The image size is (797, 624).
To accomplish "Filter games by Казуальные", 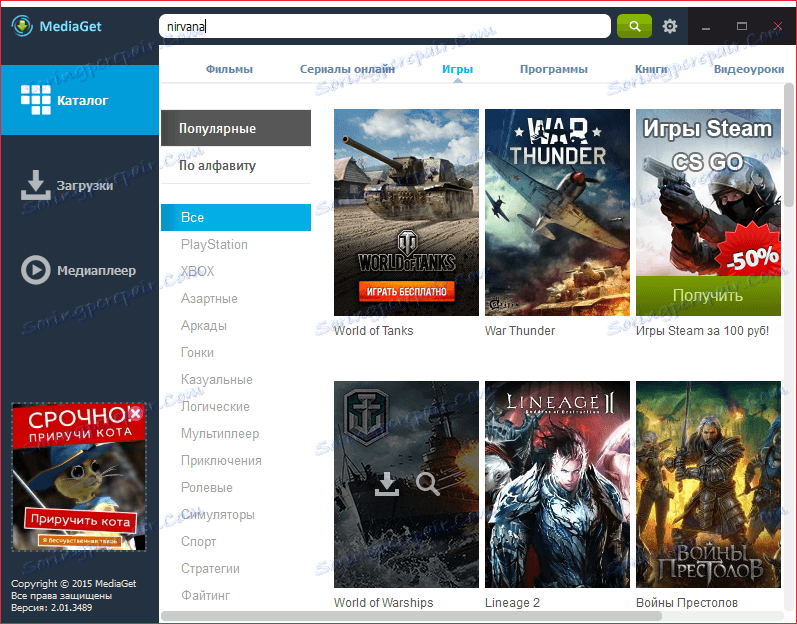I will (x=217, y=380).
